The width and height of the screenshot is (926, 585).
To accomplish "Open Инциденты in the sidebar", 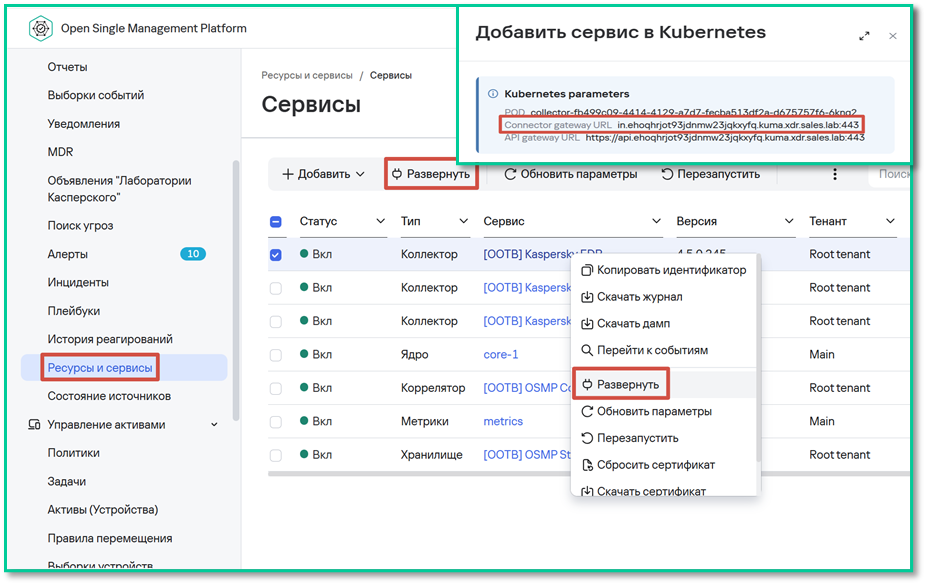I will [78, 283].
